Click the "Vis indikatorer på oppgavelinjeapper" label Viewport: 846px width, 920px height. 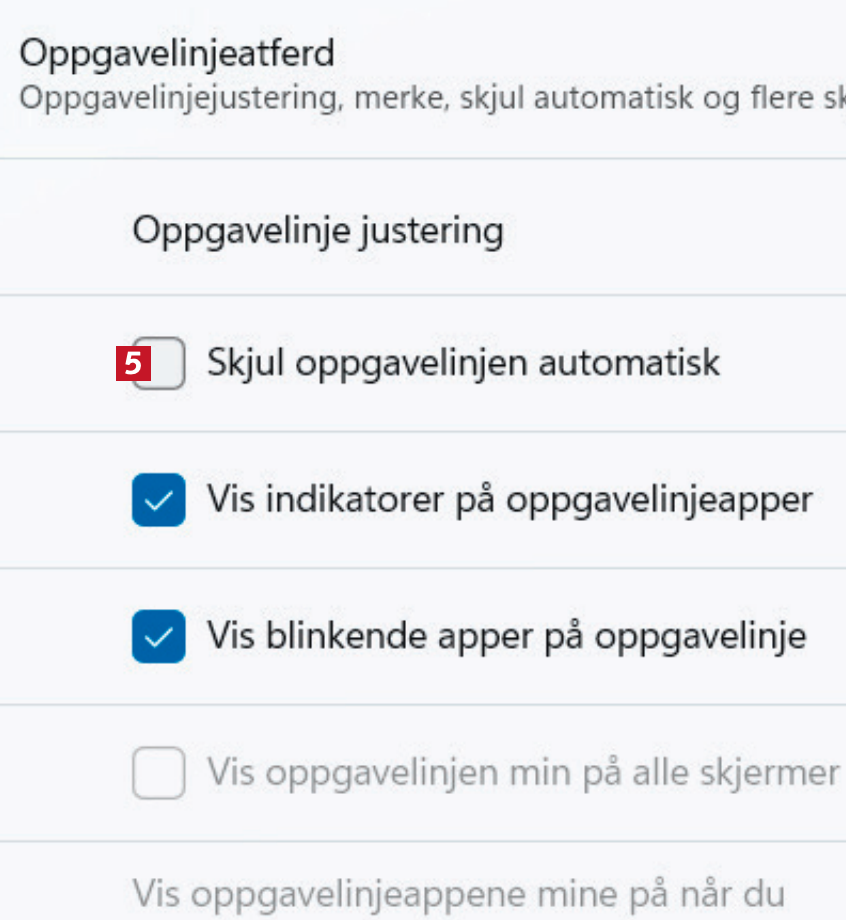click(x=509, y=500)
